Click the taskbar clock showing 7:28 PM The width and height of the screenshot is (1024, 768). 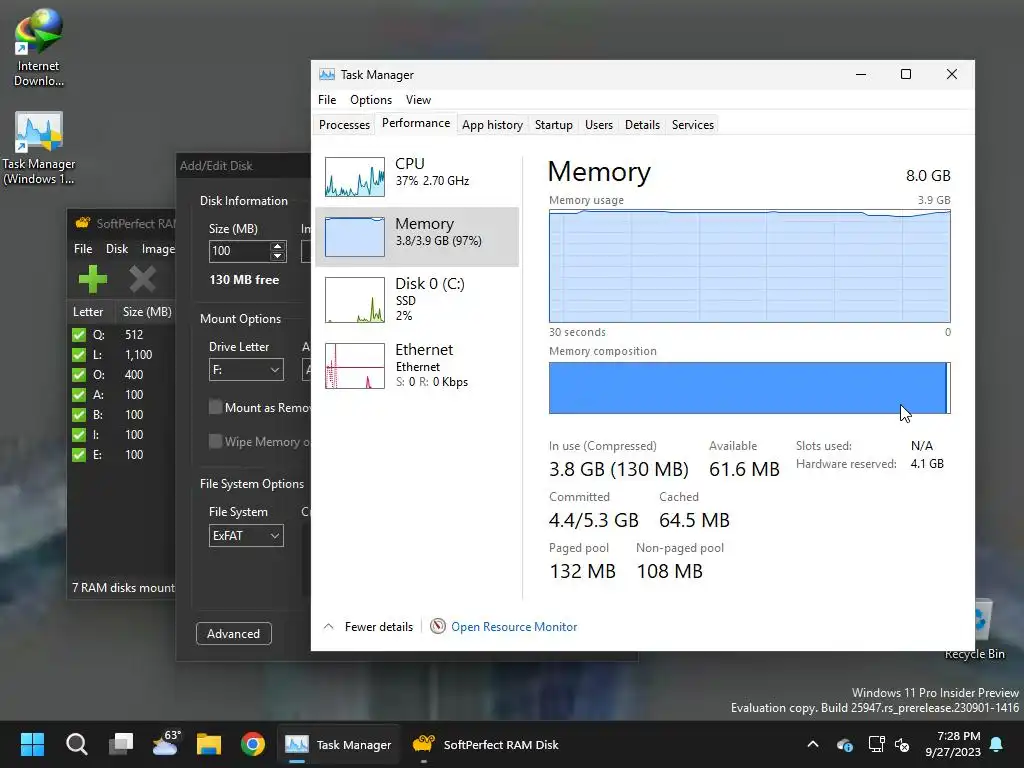point(953,744)
